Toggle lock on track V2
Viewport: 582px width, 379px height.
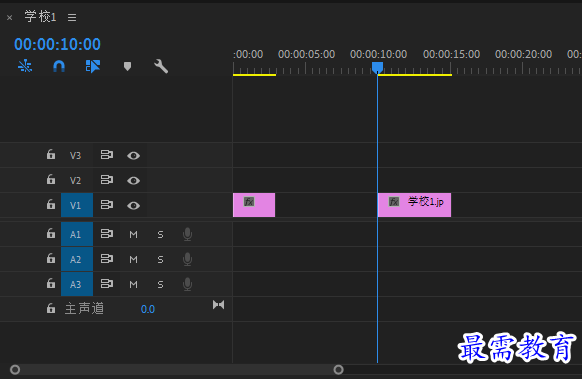coord(51,180)
